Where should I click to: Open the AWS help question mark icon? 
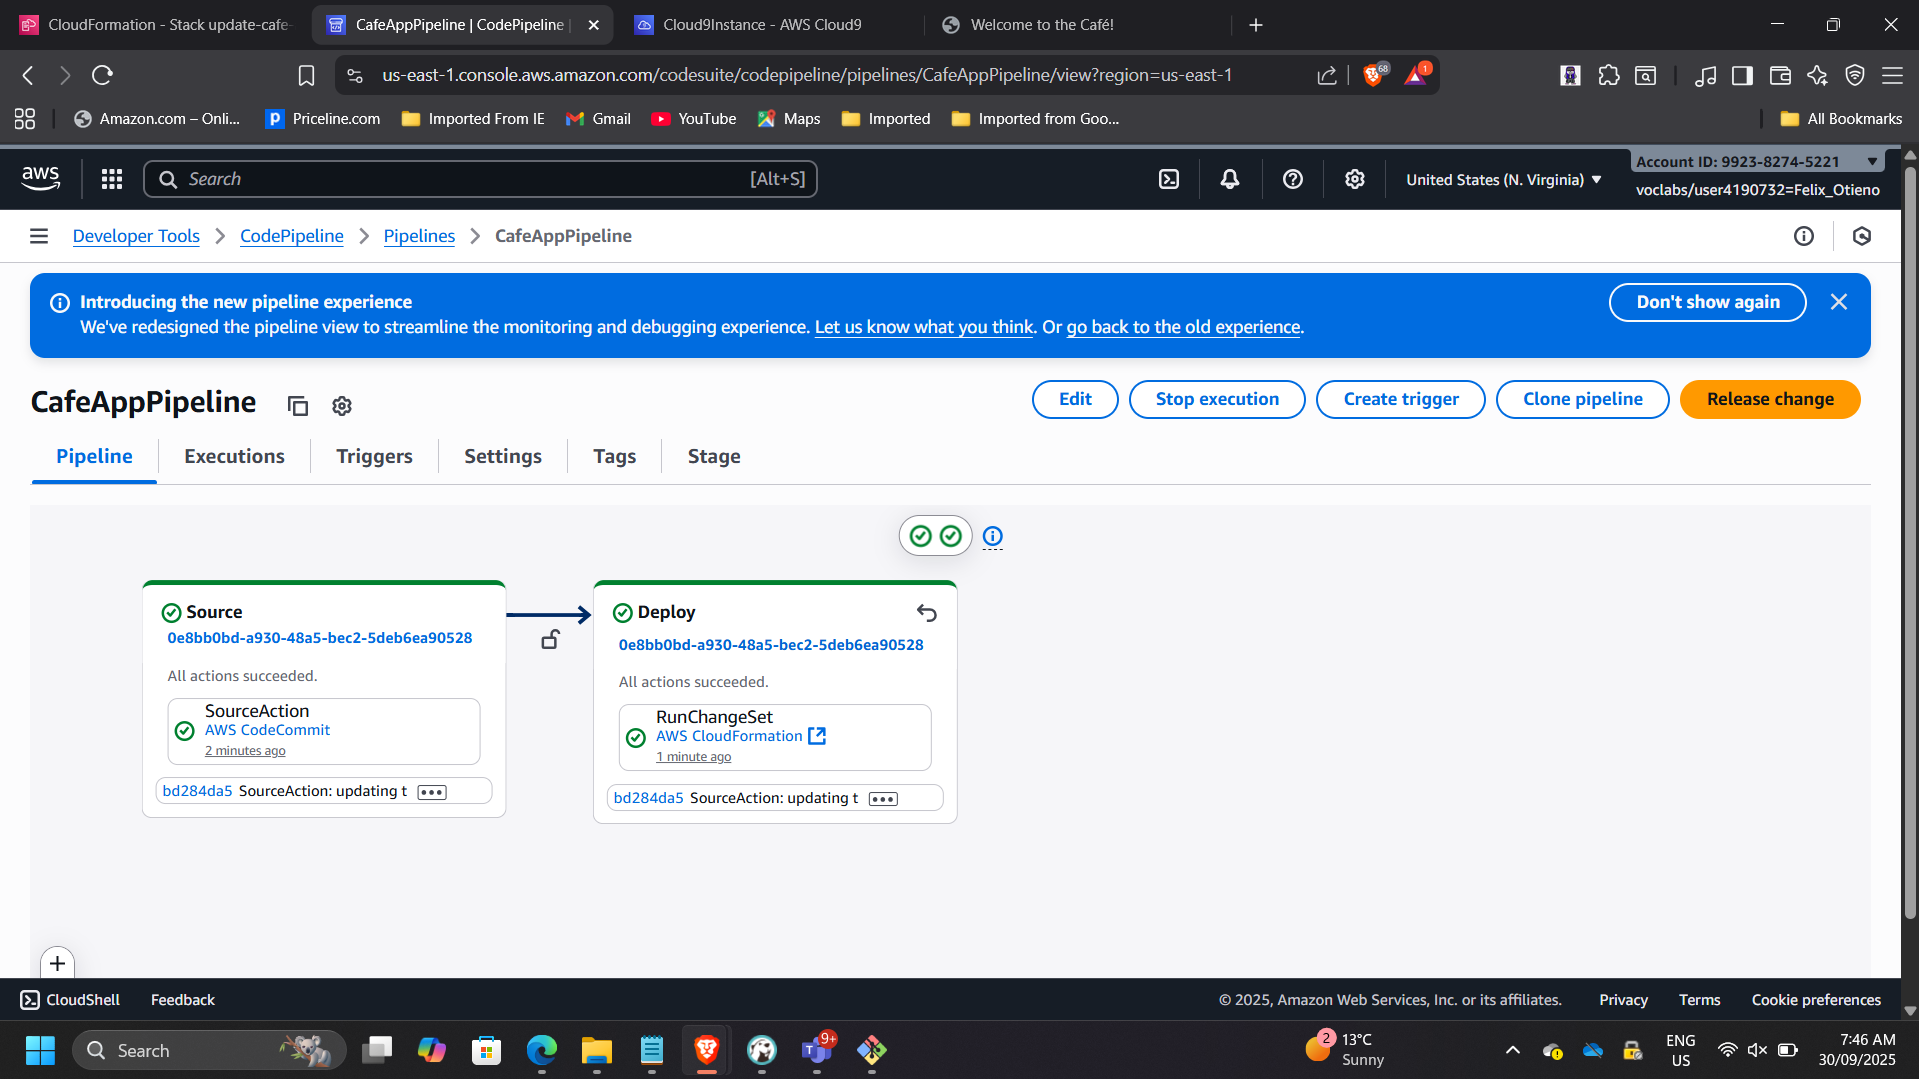click(x=1292, y=179)
